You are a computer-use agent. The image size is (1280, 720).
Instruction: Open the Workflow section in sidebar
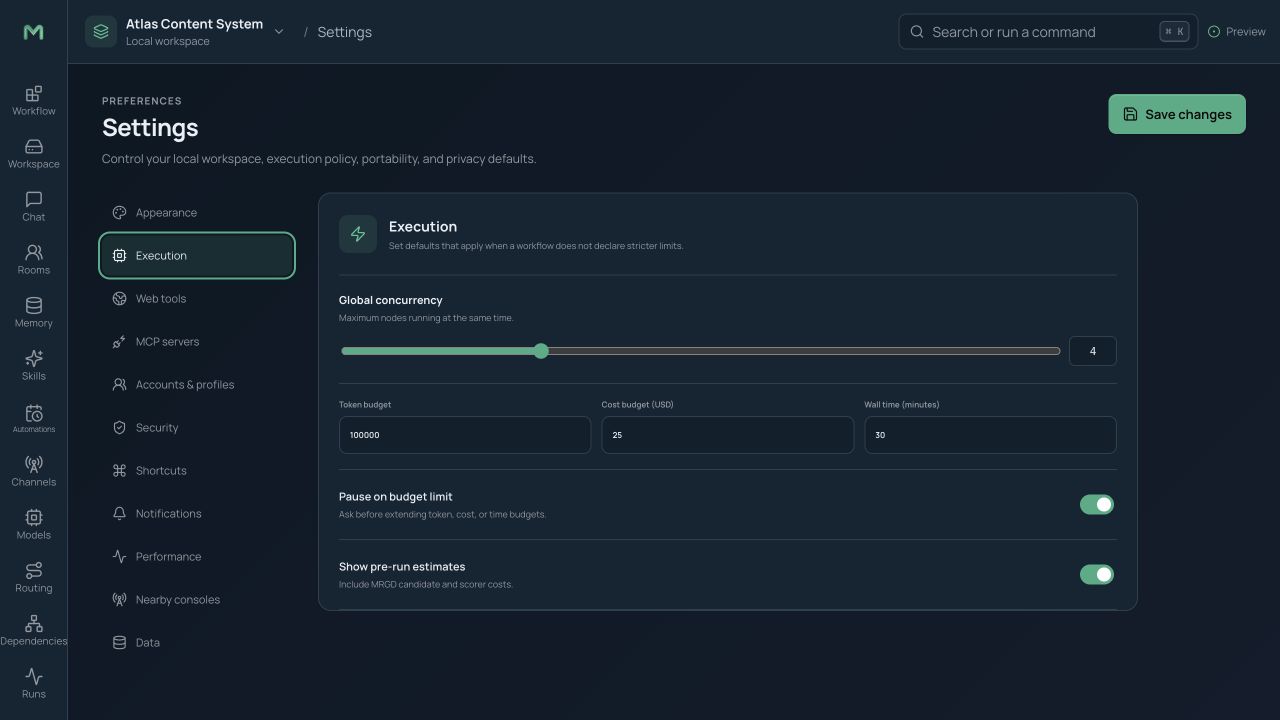pos(33,101)
